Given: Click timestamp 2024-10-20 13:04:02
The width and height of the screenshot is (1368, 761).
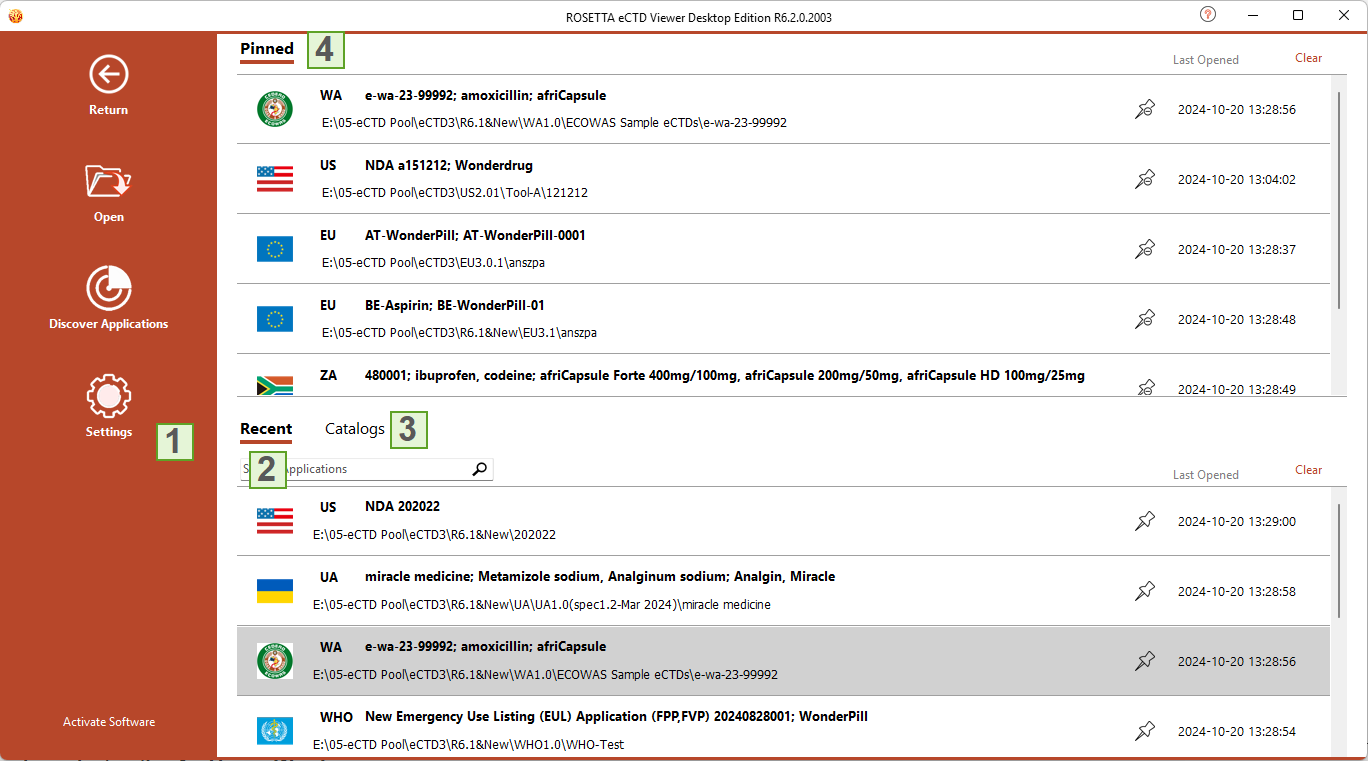Looking at the screenshot, I should pos(1237,180).
